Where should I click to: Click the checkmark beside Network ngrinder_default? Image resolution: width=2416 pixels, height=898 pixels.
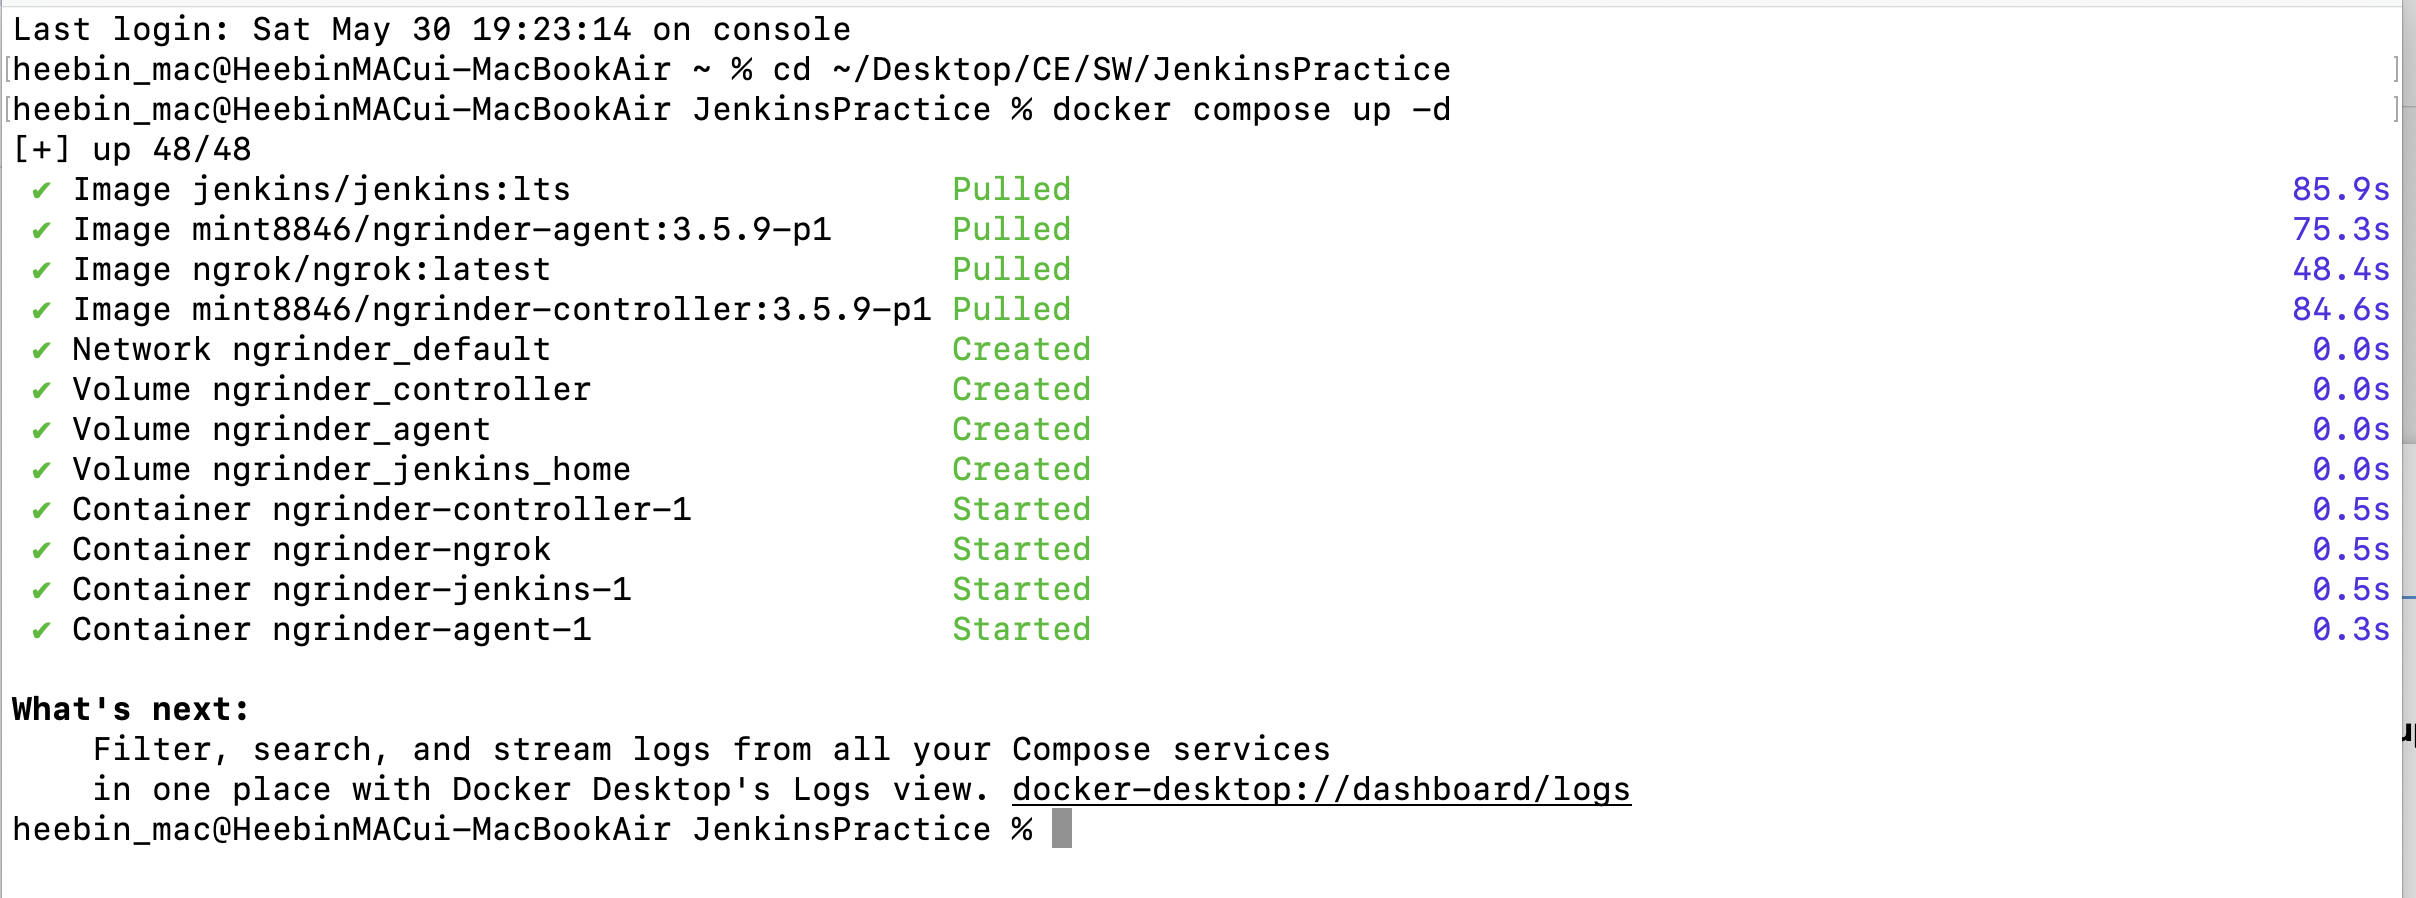[x=41, y=350]
